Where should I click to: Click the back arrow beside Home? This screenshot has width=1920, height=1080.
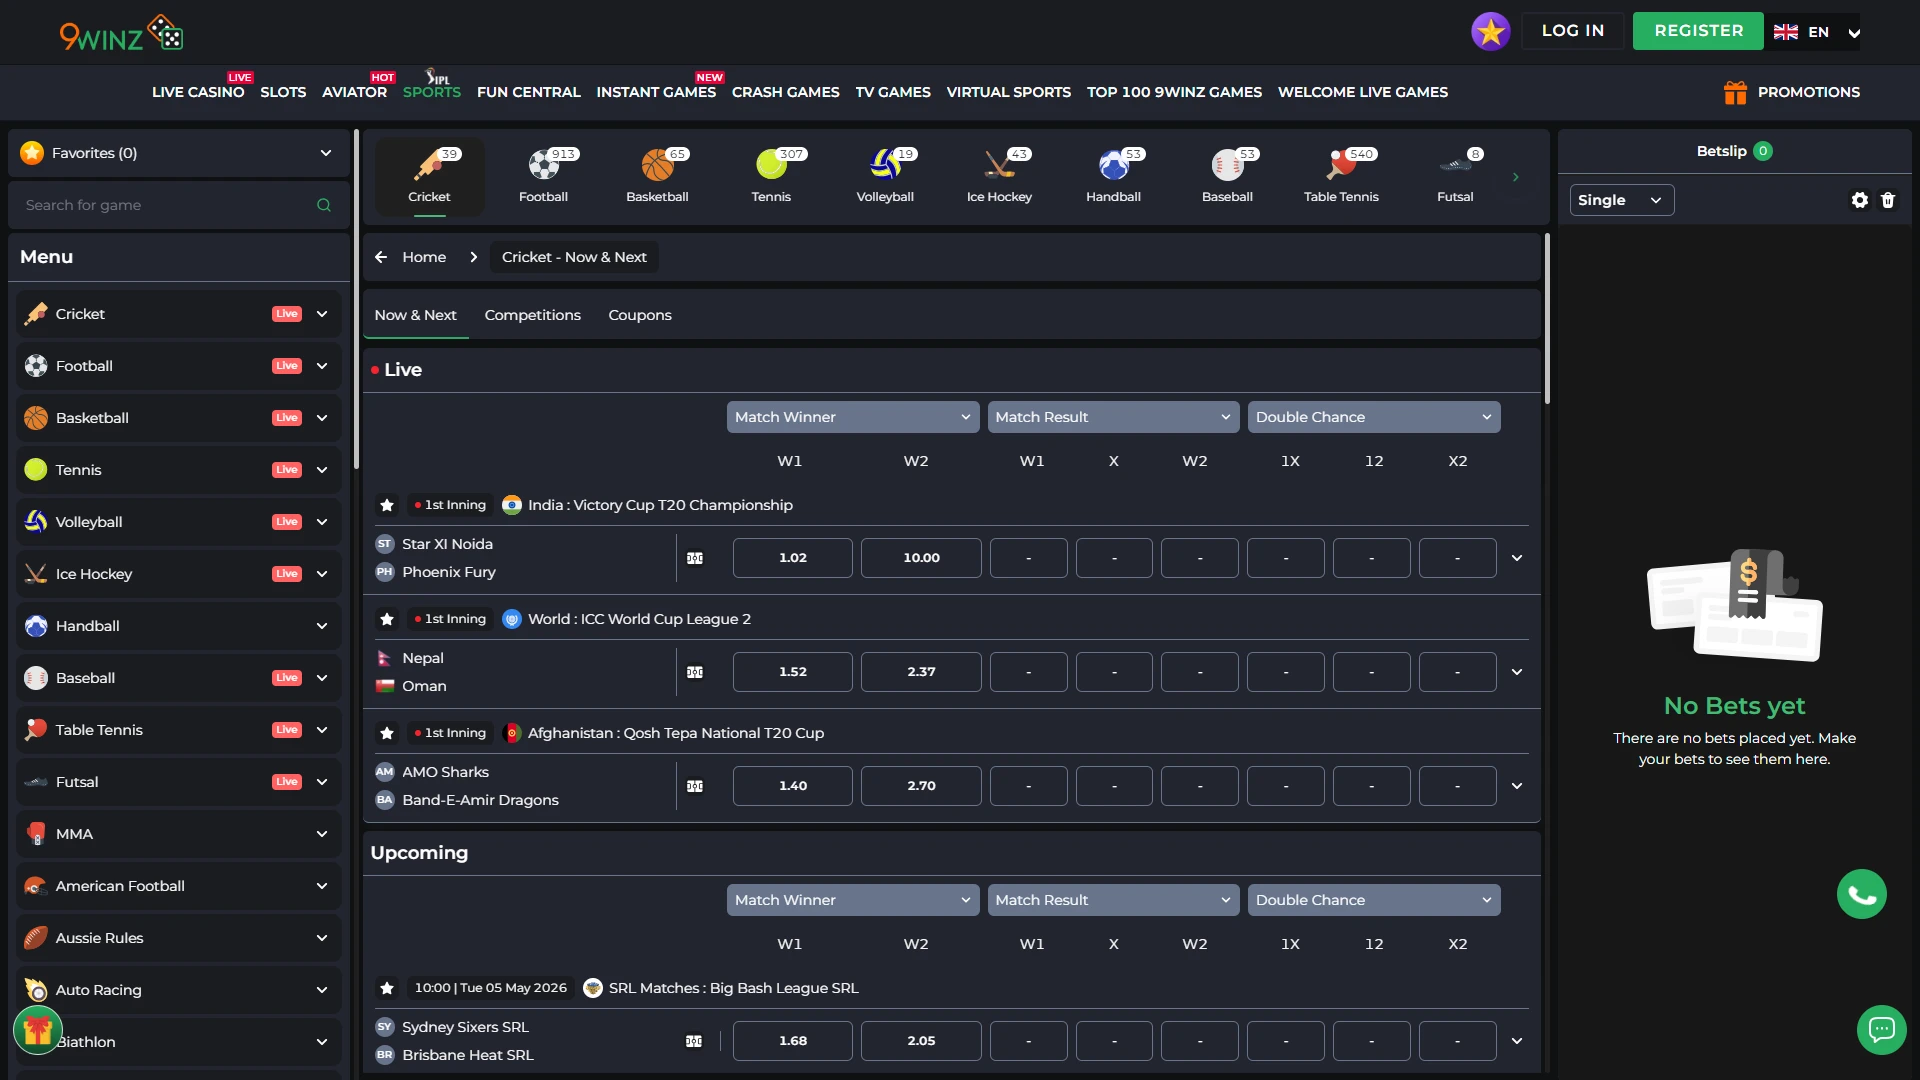(x=381, y=257)
